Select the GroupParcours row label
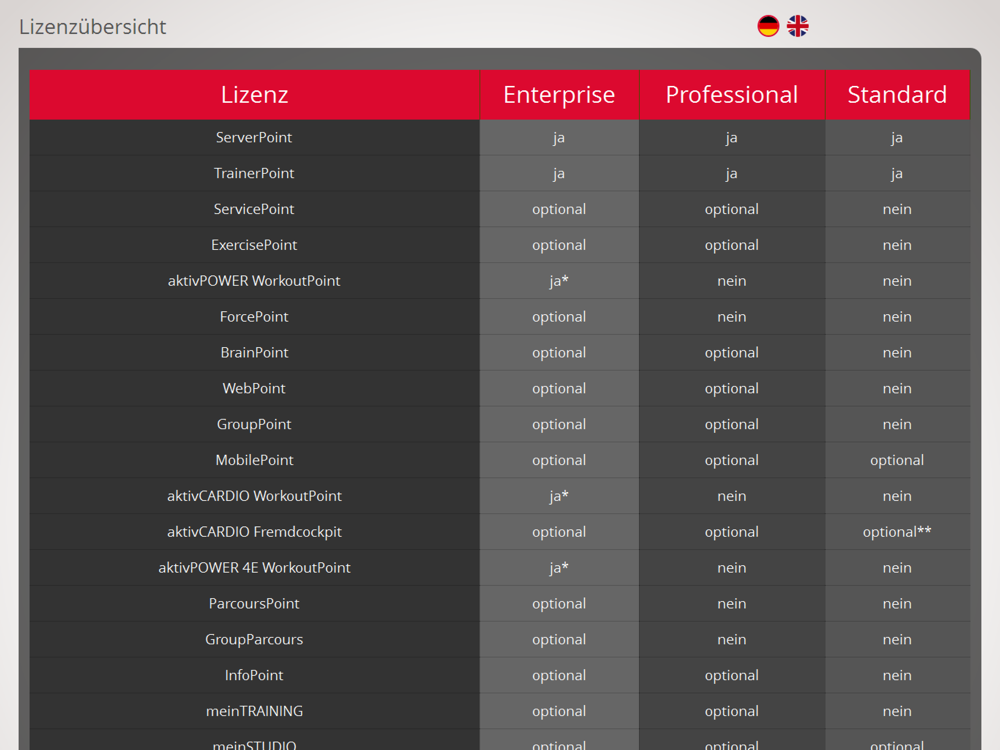This screenshot has height=750, width=1000. coord(254,639)
